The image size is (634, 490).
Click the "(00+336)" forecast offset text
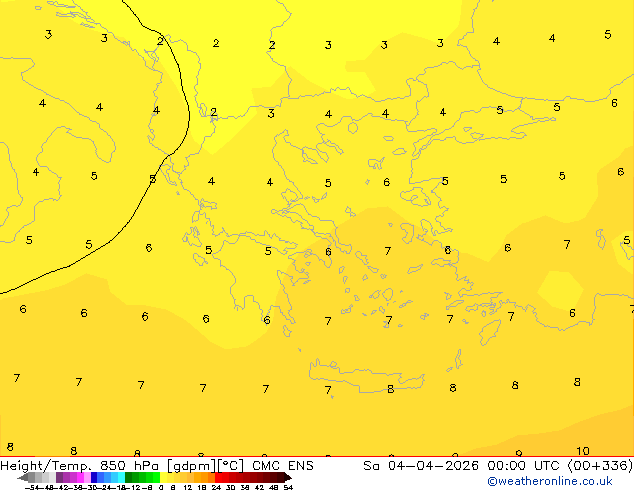pos(600,466)
